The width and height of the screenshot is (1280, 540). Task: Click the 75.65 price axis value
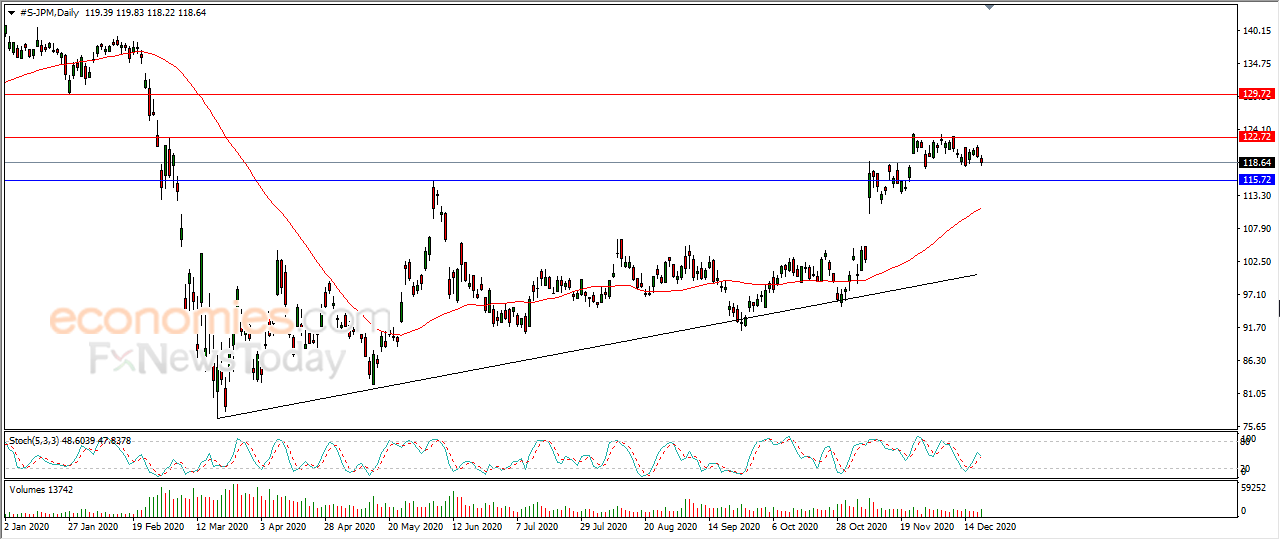pyautogui.click(x=1257, y=426)
